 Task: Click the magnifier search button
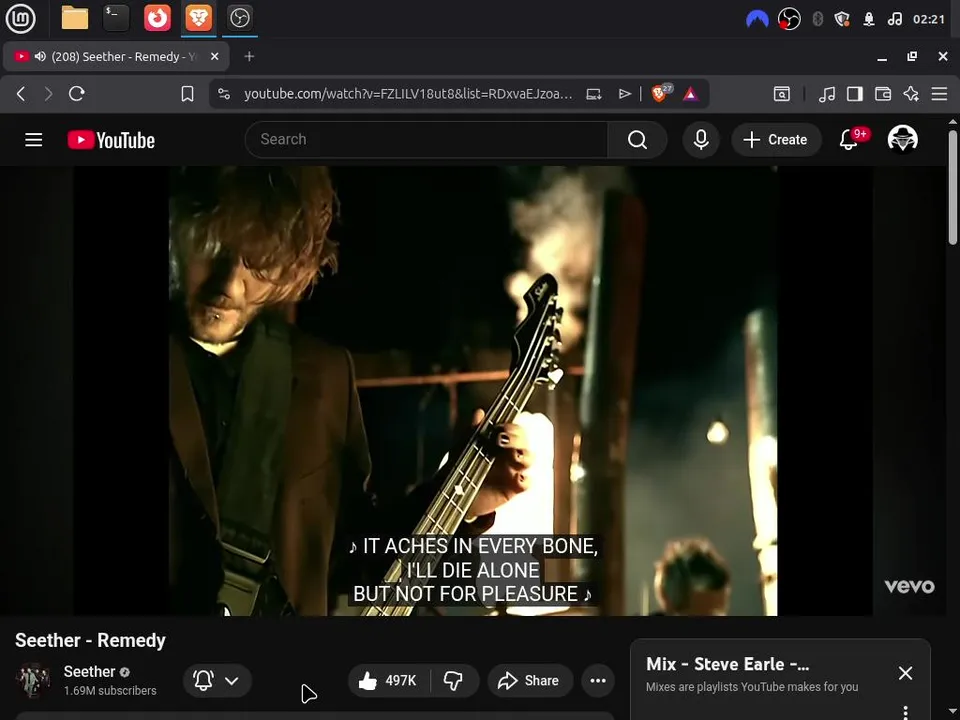(x=637, y=140)
